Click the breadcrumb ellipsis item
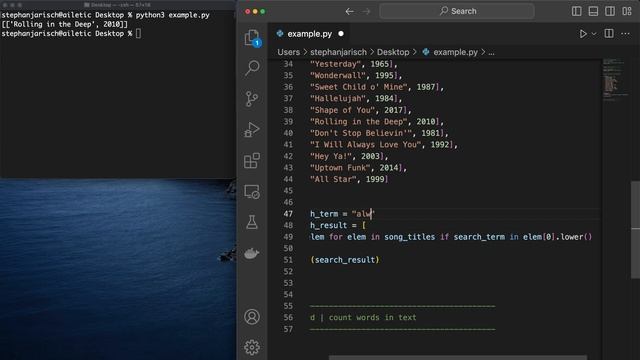The width and height of the screenshot is (640, 360). tap(491, 52)
